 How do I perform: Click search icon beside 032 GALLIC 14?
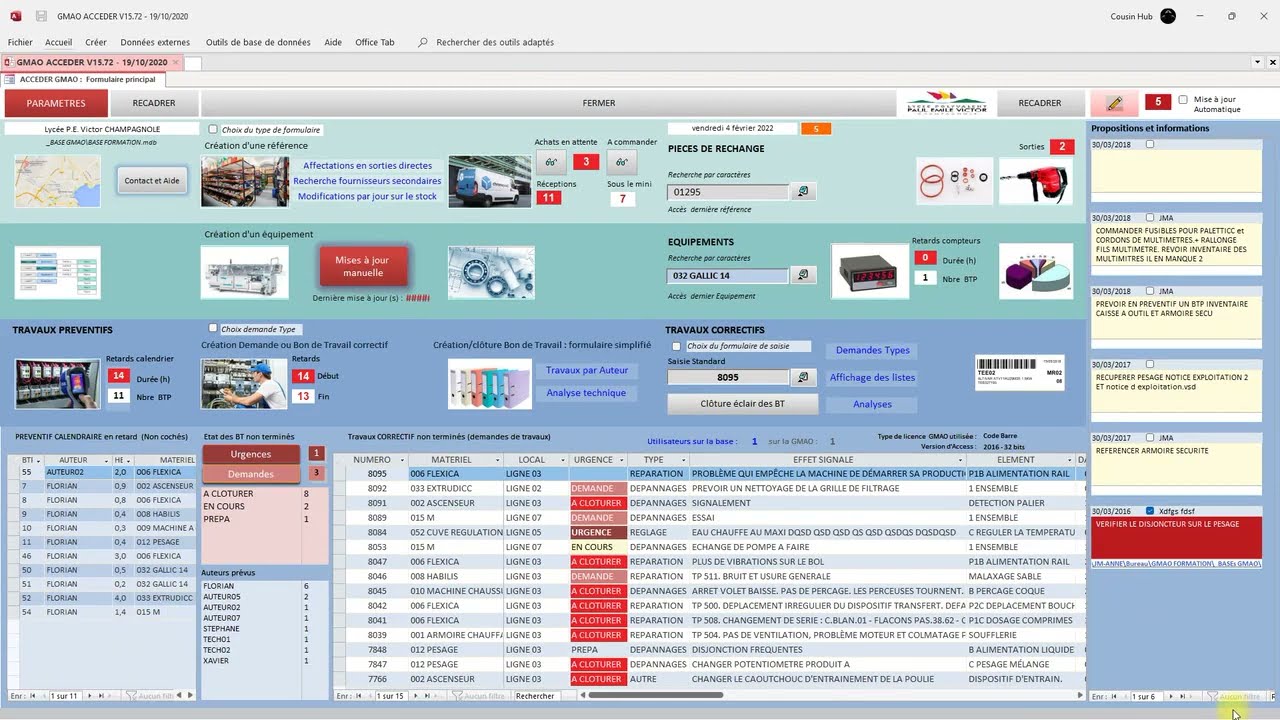802,275
